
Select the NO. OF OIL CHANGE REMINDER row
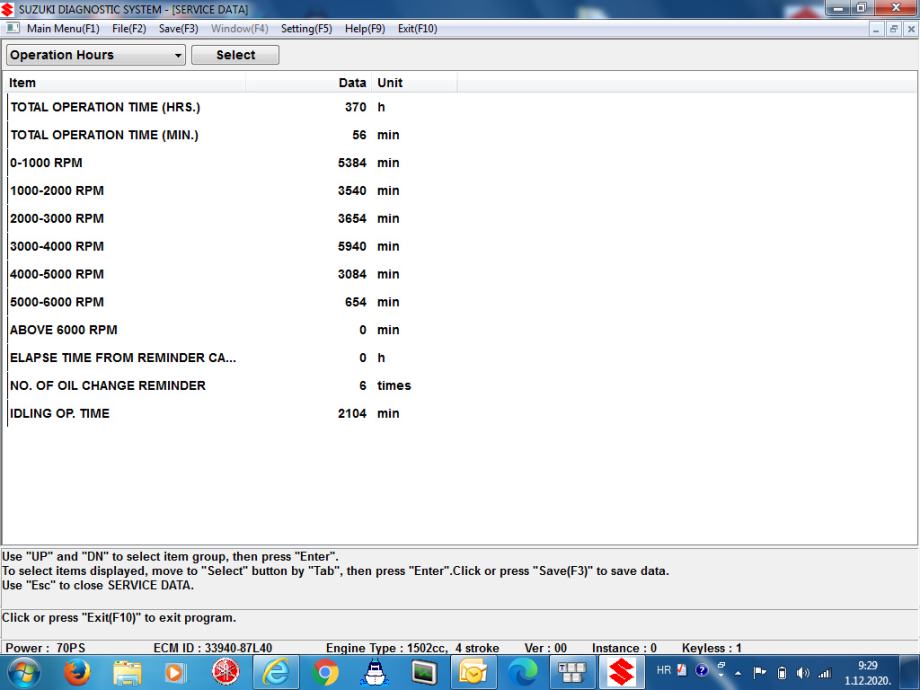click(232, 386)
